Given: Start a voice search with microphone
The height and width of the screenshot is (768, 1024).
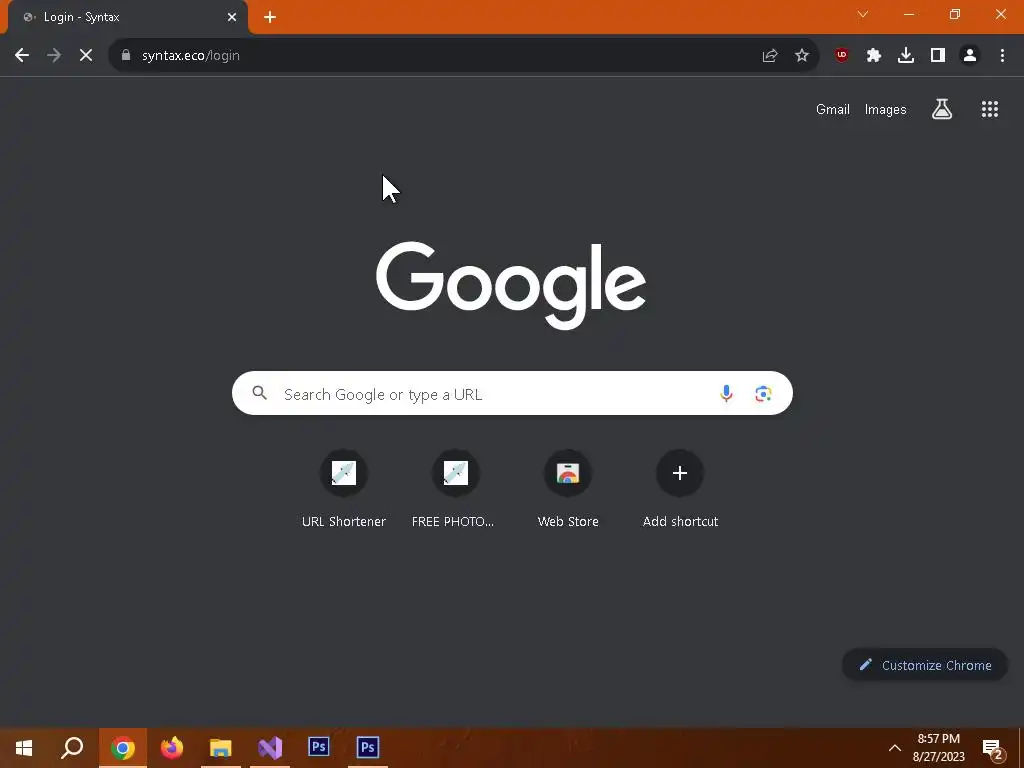Looking at the screenshot, I should 726,393.
